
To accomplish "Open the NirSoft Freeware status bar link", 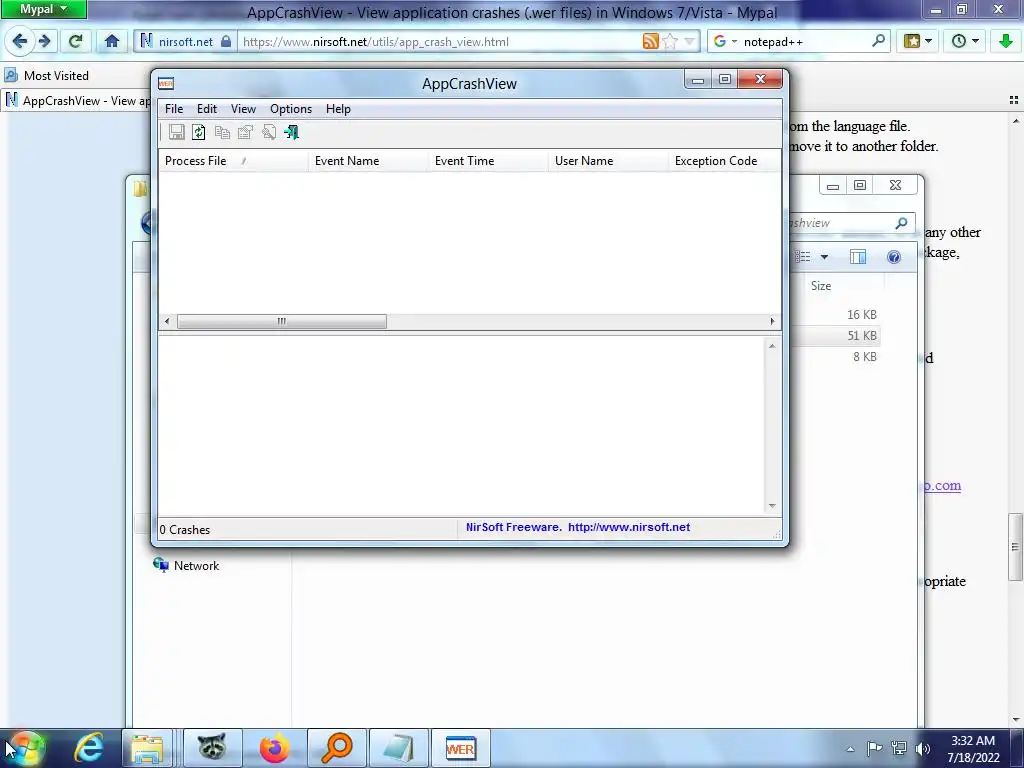I will (x=578, y=527).
